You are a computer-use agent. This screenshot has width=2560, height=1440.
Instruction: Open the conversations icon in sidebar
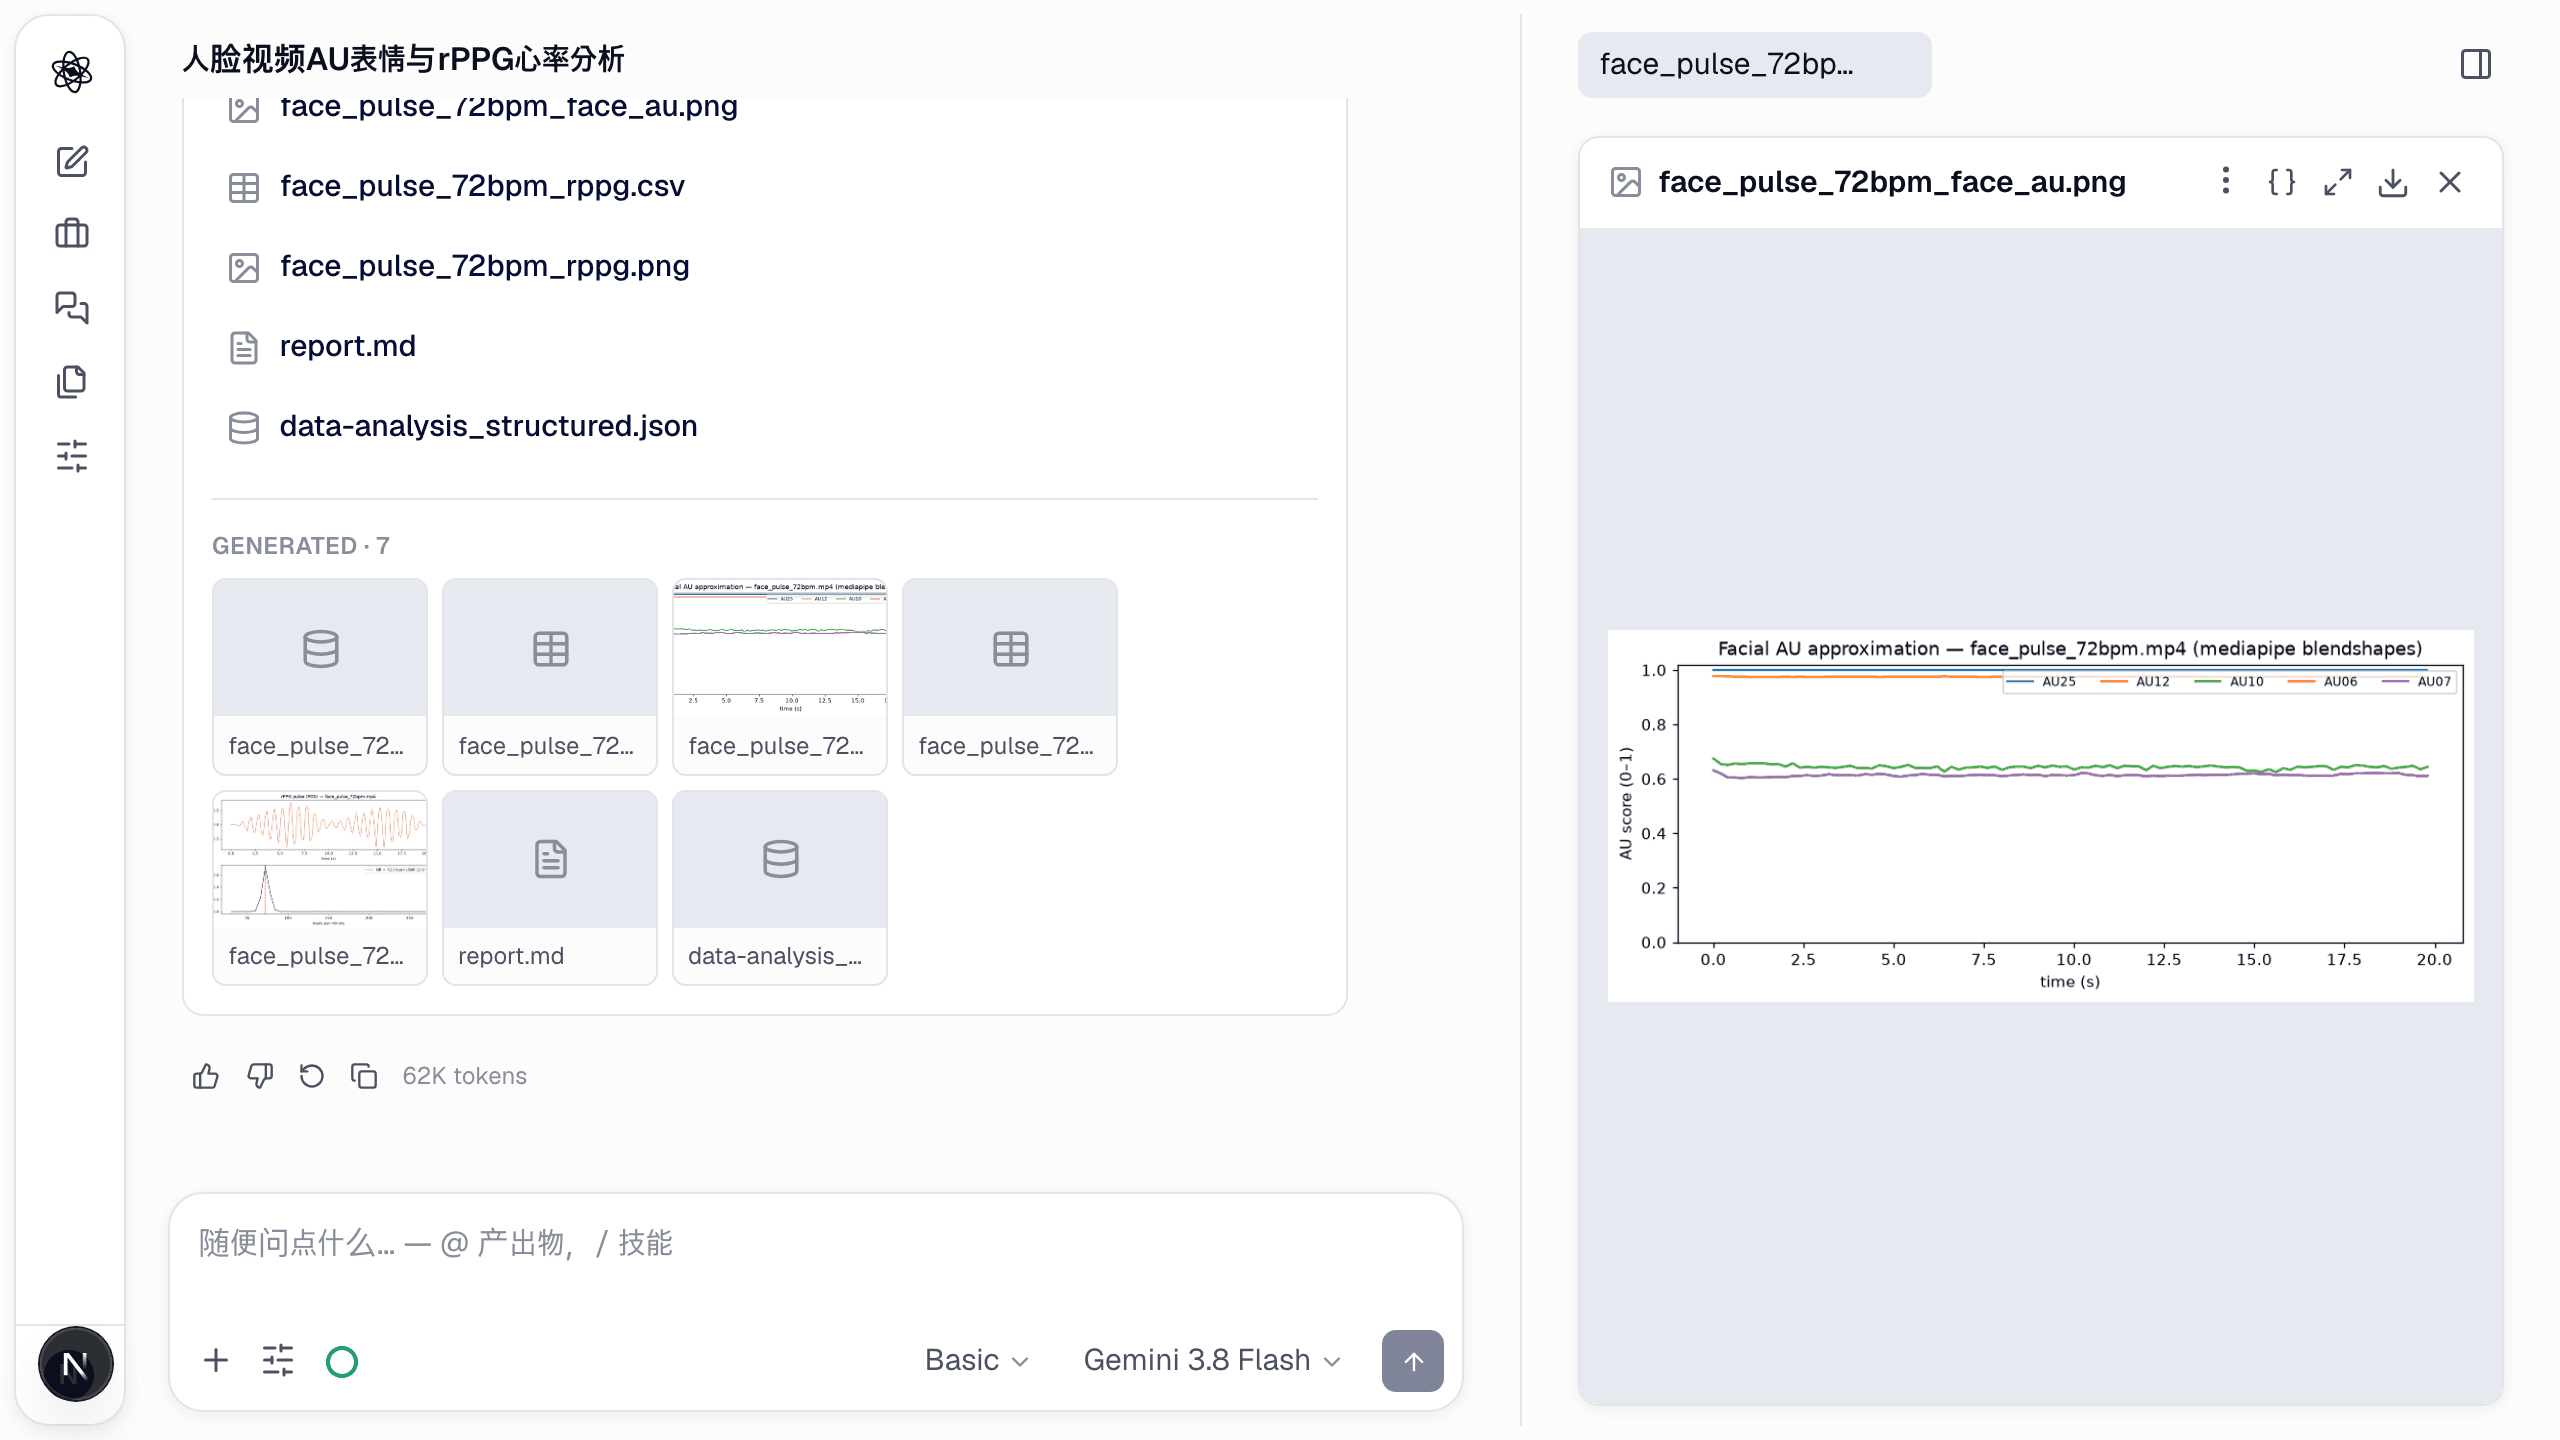[x=72, y=307]
